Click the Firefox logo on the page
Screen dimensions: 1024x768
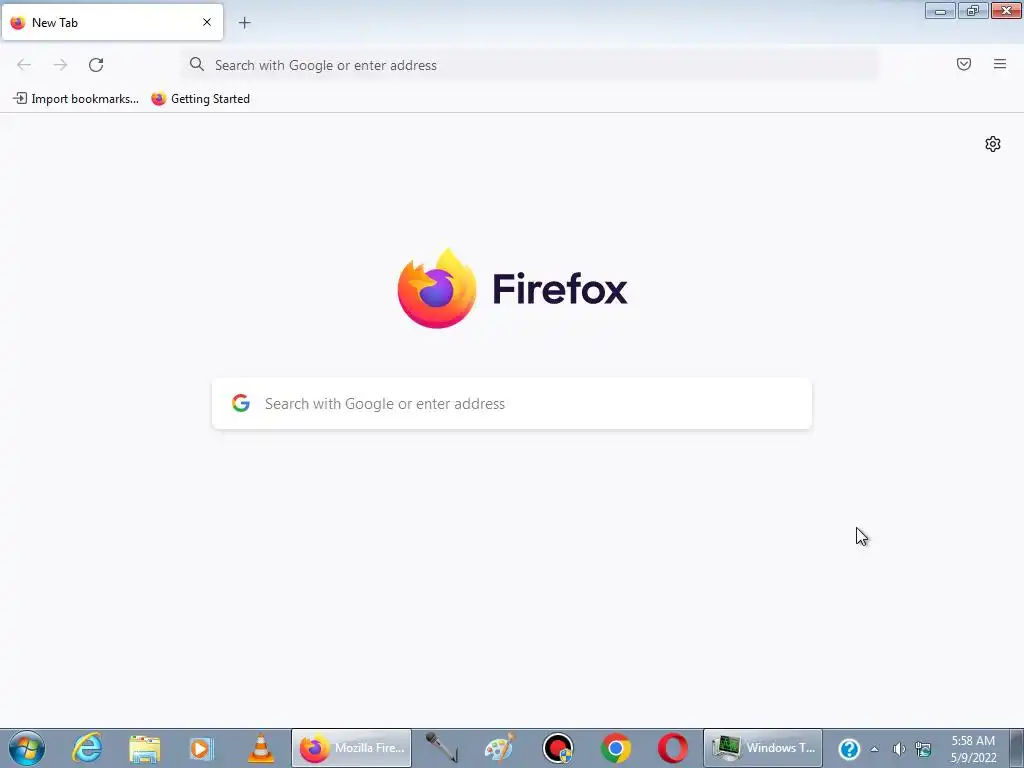point(437,289)
